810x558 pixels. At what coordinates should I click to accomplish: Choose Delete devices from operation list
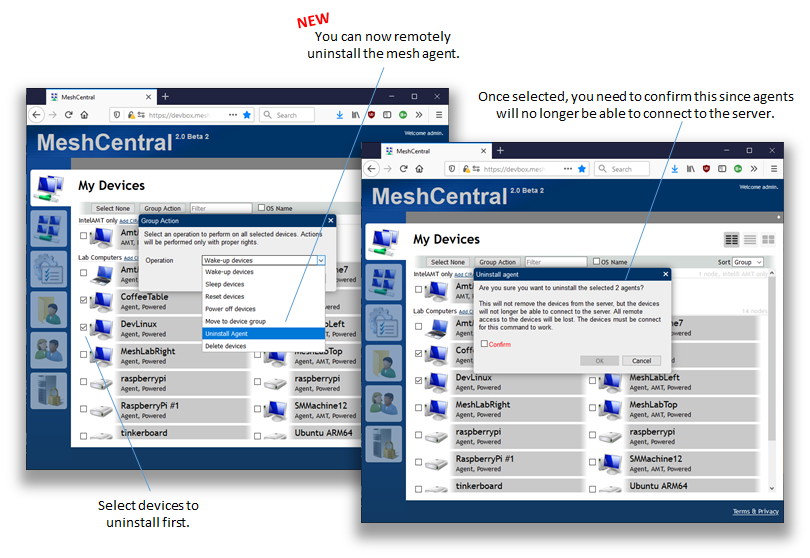pos(263,346)
